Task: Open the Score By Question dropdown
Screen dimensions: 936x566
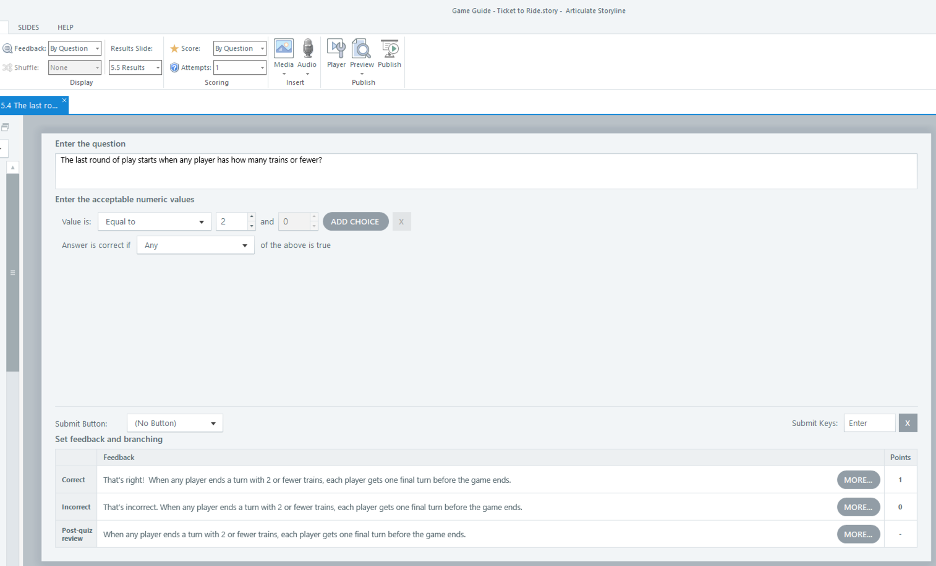Action: pos(239,48)
